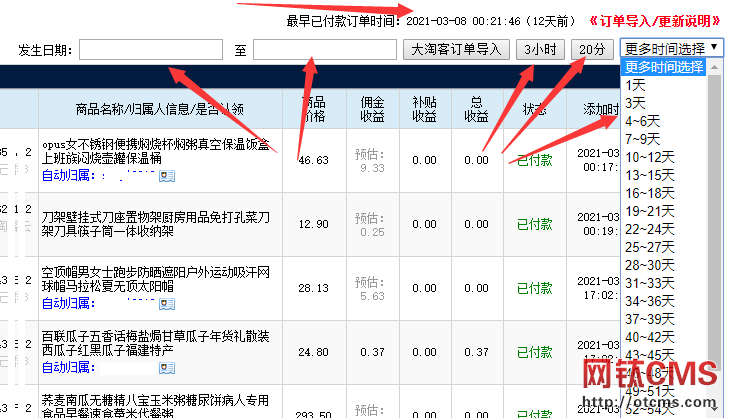The width and height of the screenshot is (731, 418).
Task: Click 已付款 status in 刀架 row
Action: pos(535,224)
